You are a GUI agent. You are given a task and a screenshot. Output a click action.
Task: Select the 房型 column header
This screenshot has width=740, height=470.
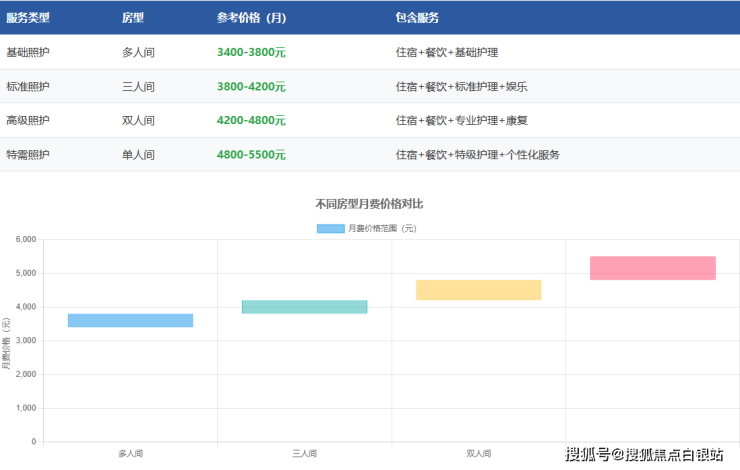tap(133, 18)
